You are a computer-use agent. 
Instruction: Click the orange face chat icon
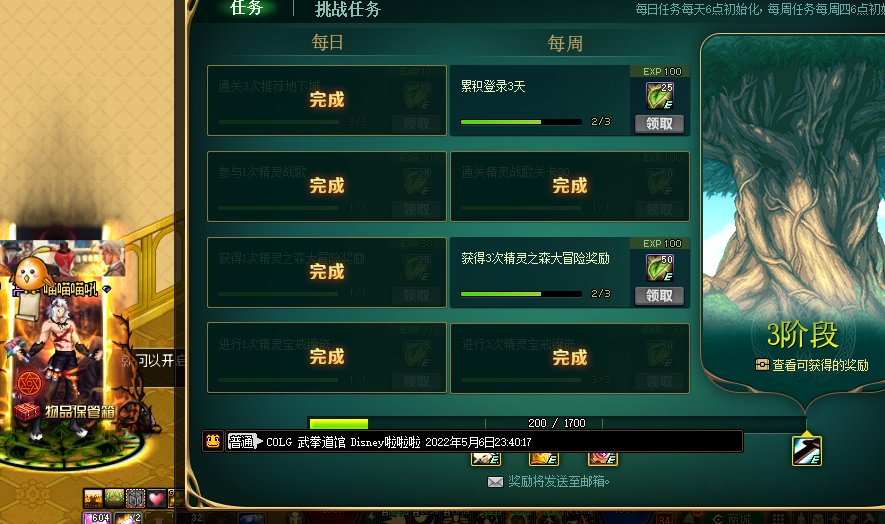213,441
